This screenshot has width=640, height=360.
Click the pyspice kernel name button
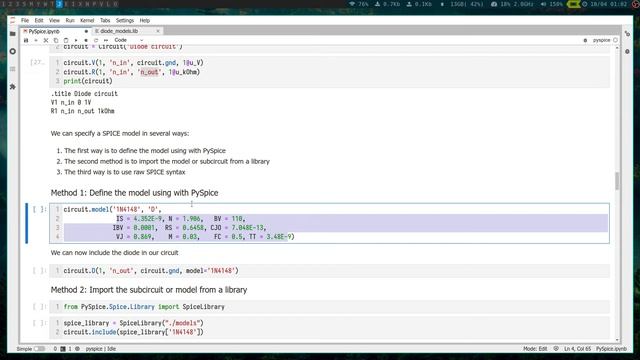click(x=601, y=40)
